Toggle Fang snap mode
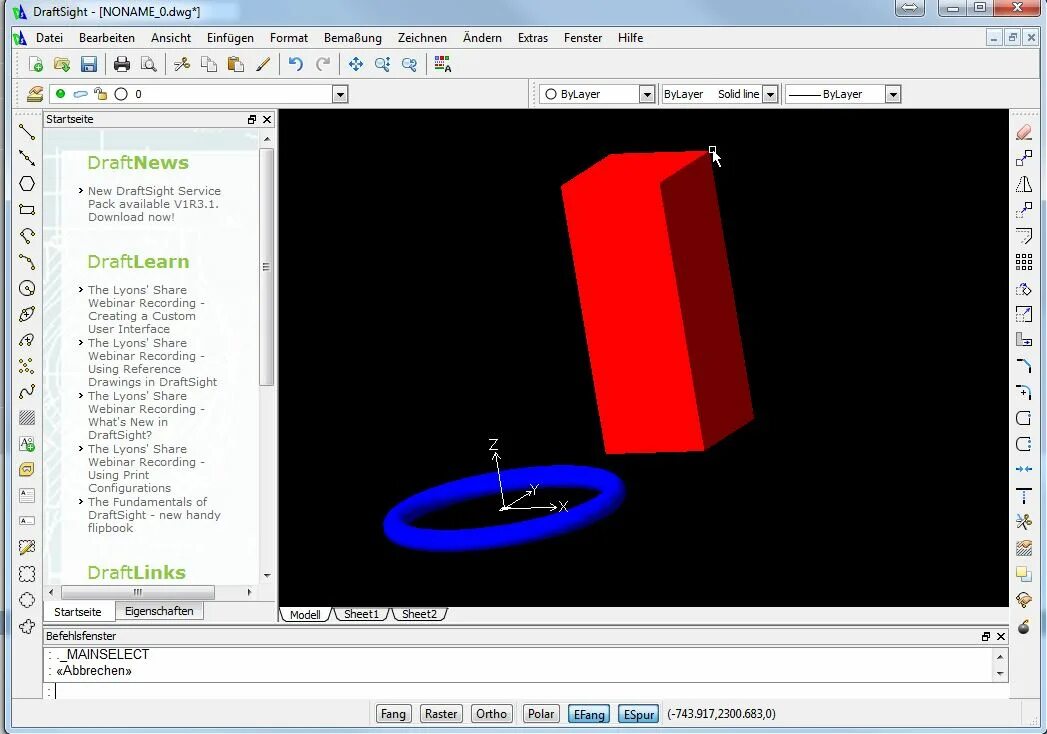Image resolution: width=1047 pixels, height=734 pixels. (393, 714)
